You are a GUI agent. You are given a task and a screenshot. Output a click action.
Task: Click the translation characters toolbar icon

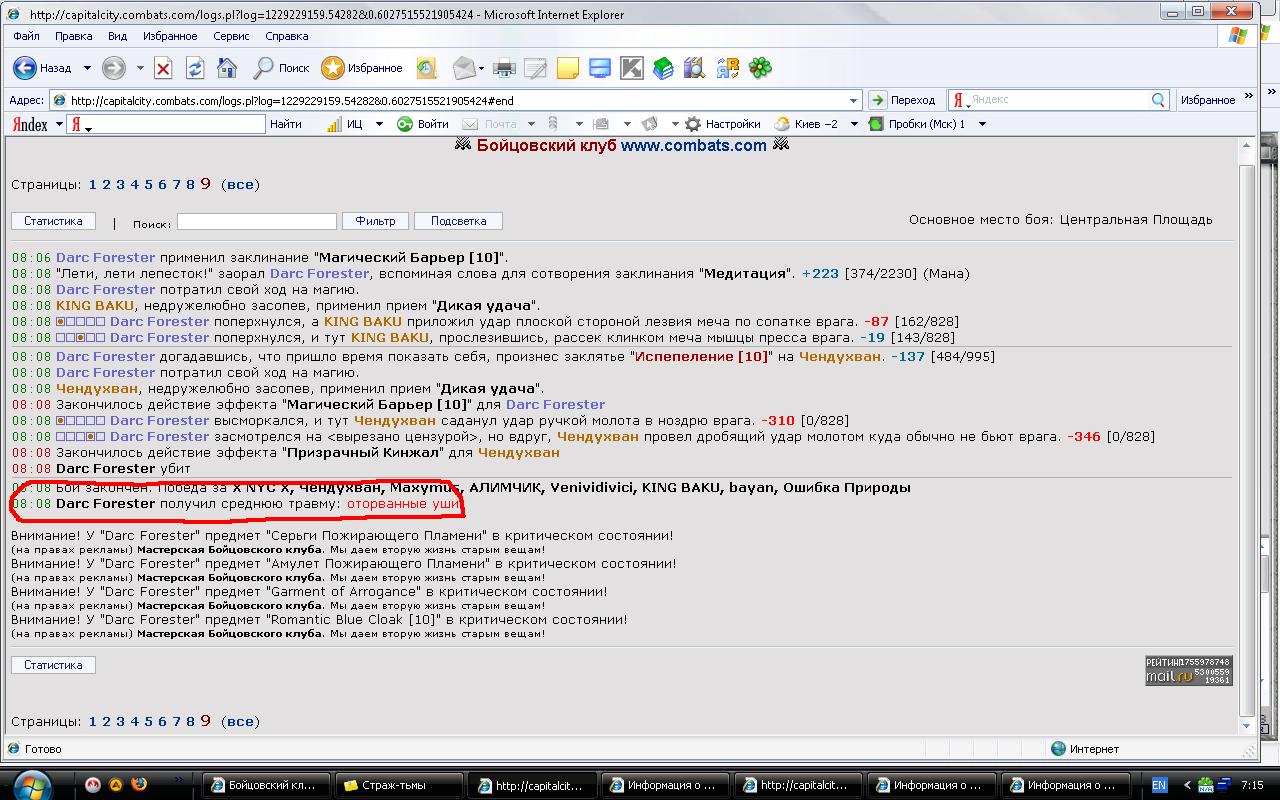pos(728,68)
